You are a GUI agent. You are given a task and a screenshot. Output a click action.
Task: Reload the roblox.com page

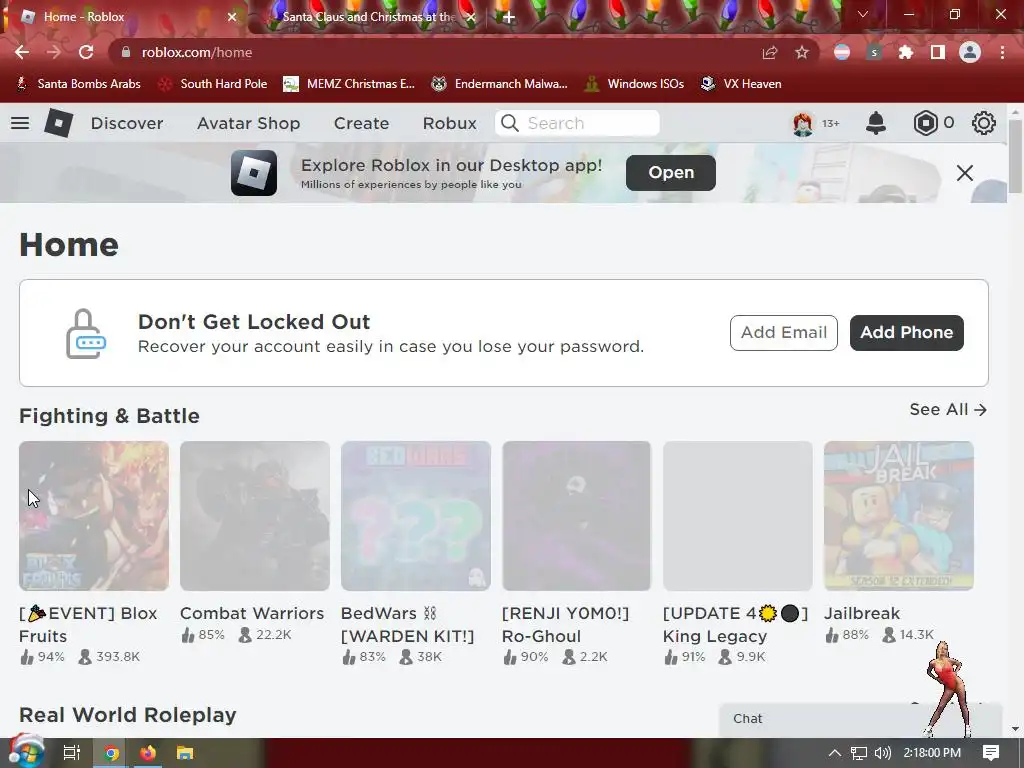click(x=86, y=52)
